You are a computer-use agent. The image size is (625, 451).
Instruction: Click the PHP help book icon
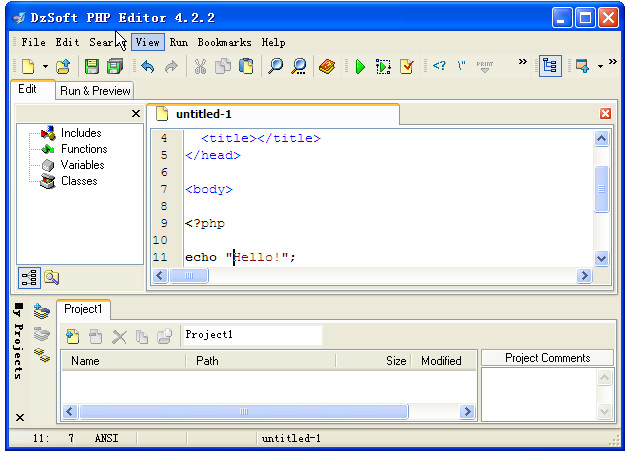coord(327,67)
